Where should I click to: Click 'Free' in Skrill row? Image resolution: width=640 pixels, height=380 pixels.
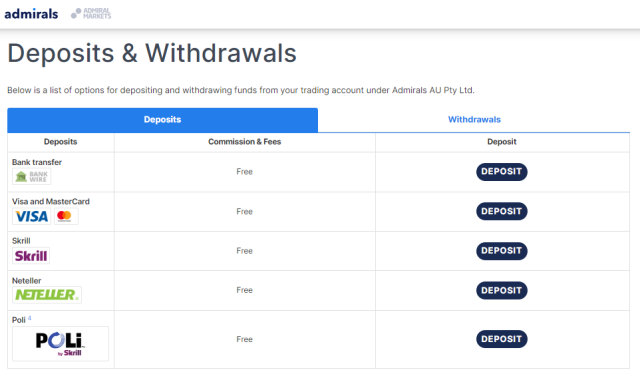click(x=244, y=251)
